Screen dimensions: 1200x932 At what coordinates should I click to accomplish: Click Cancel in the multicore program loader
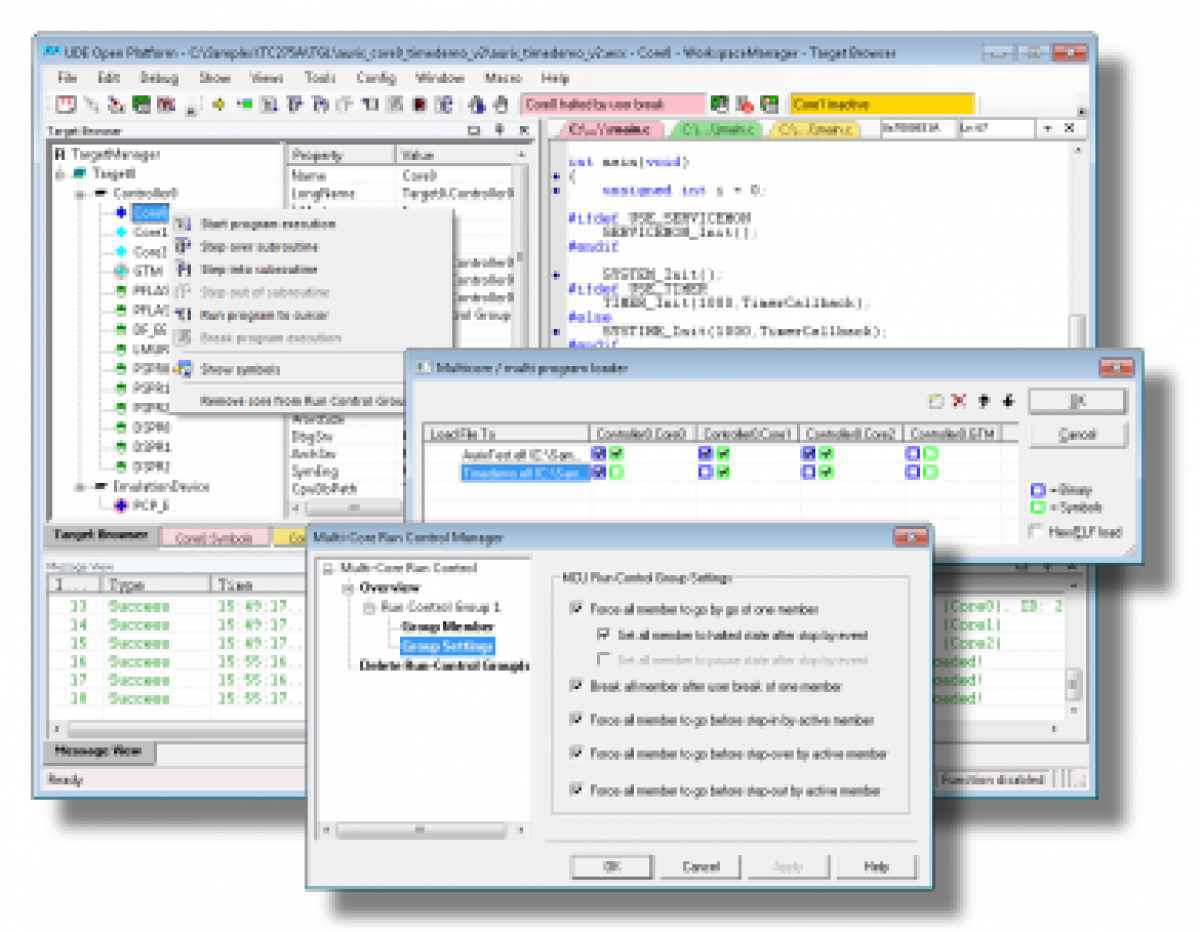(1077, 433)
